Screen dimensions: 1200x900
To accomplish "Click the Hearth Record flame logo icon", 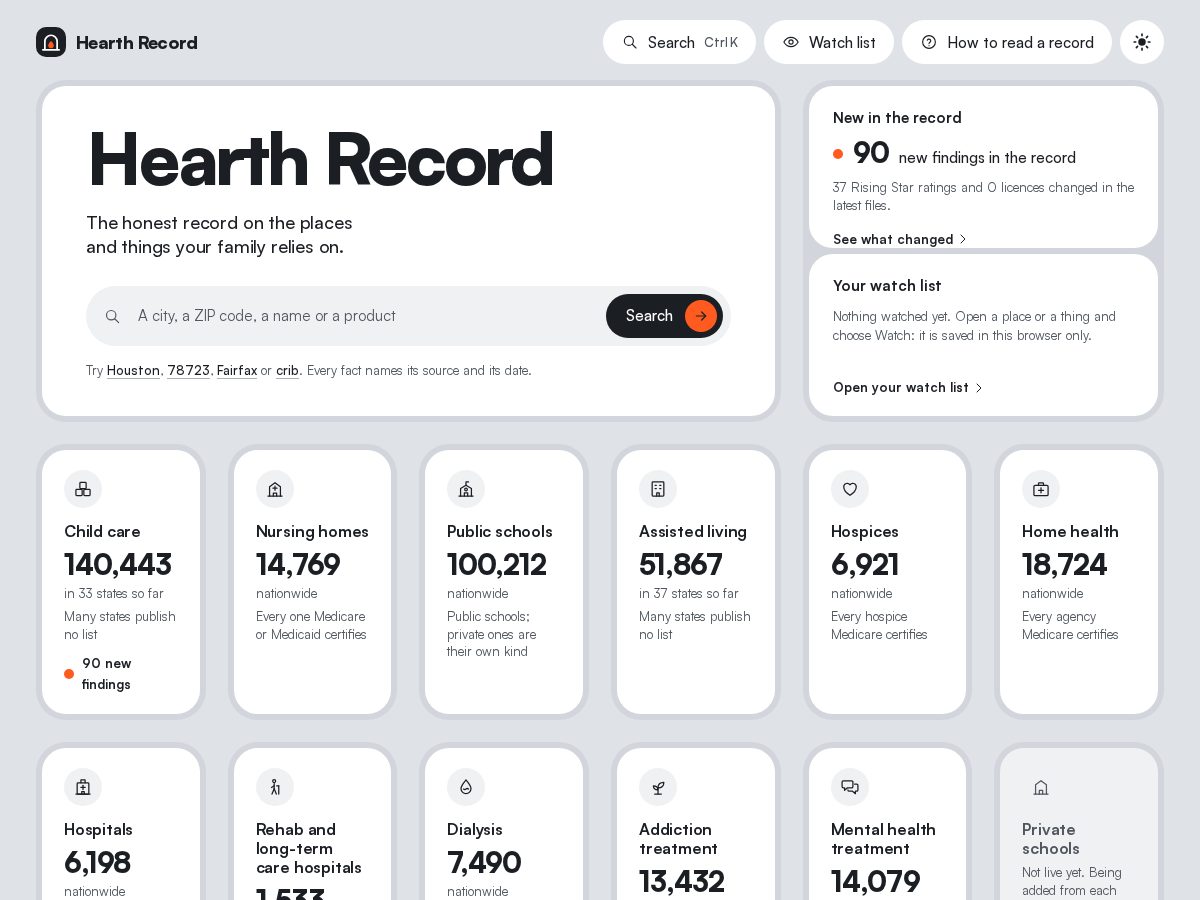I will pos(51,42).
